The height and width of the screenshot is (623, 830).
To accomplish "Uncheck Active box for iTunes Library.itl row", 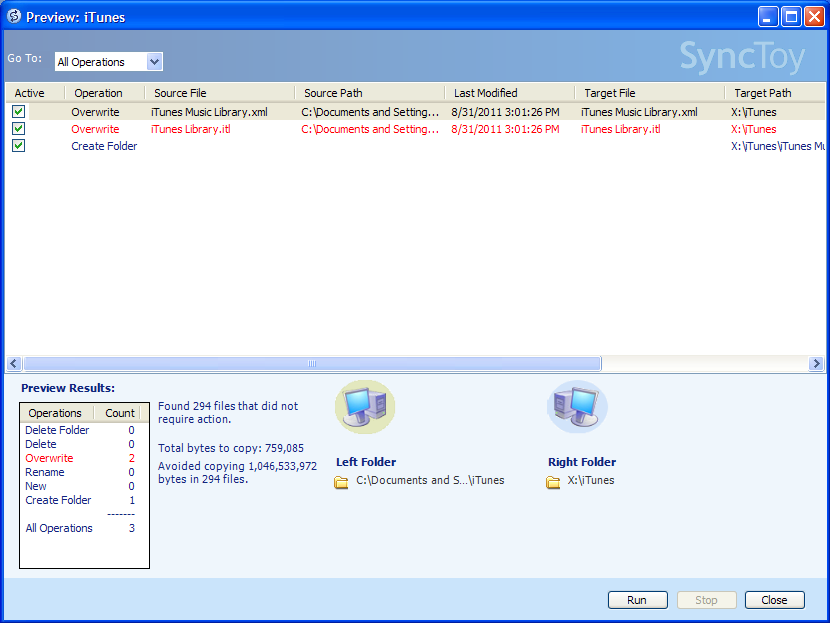I will [x=19, y=129].
